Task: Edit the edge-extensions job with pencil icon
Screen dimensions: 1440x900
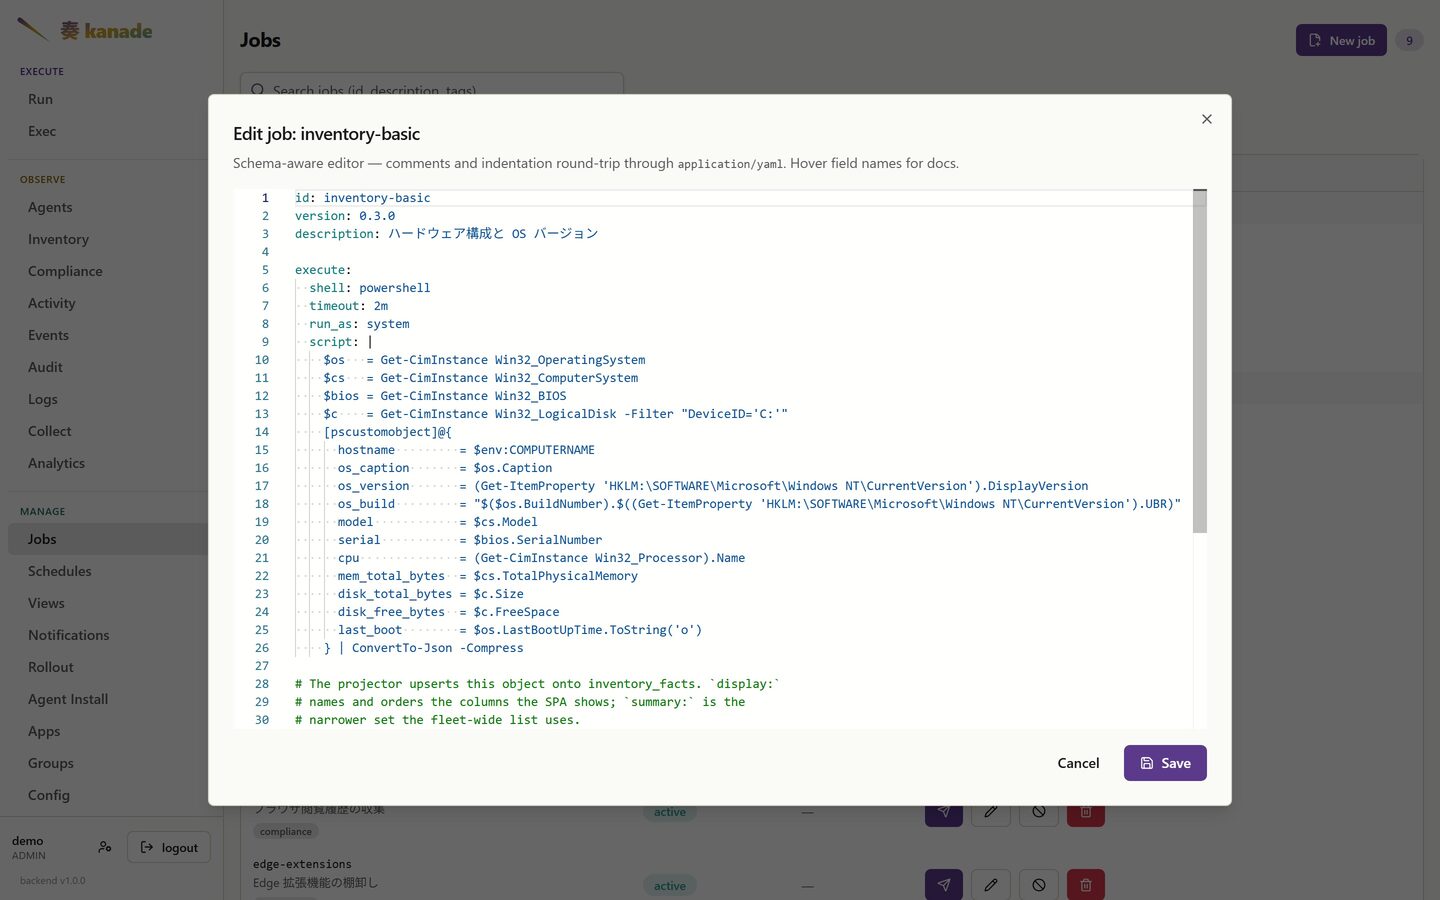Action: tap(991, 884)
